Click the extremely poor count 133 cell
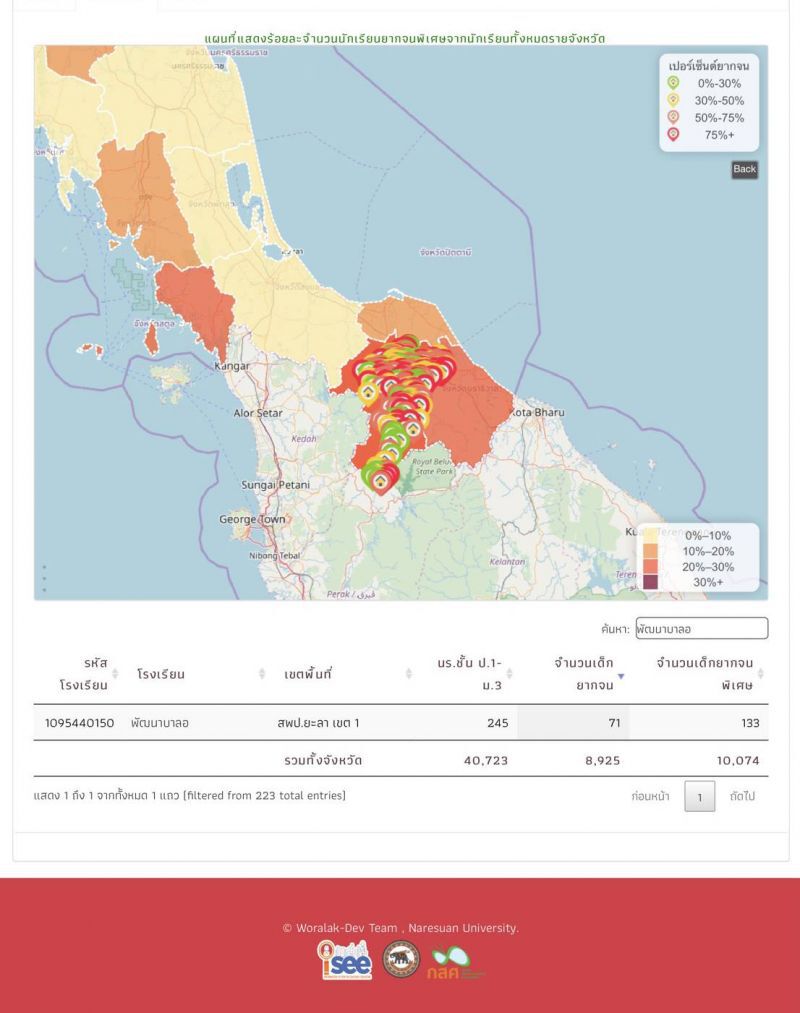The width and height of the screenshot is (800, 1013). (750, 723)
